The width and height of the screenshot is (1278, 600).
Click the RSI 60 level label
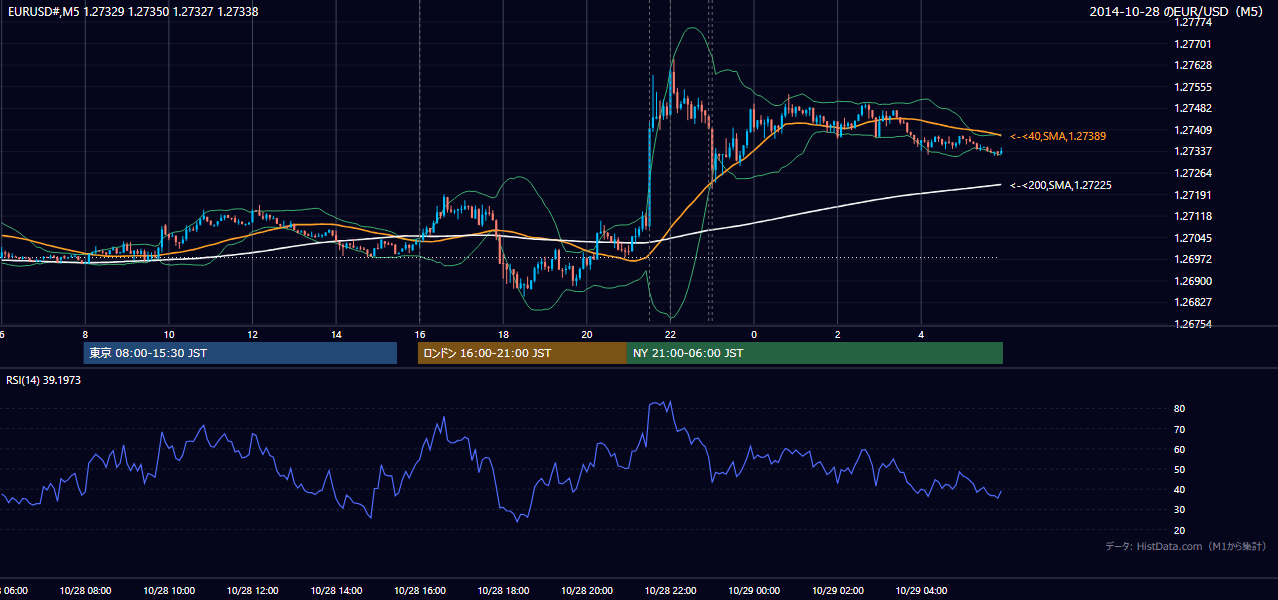coord(1179,449)
